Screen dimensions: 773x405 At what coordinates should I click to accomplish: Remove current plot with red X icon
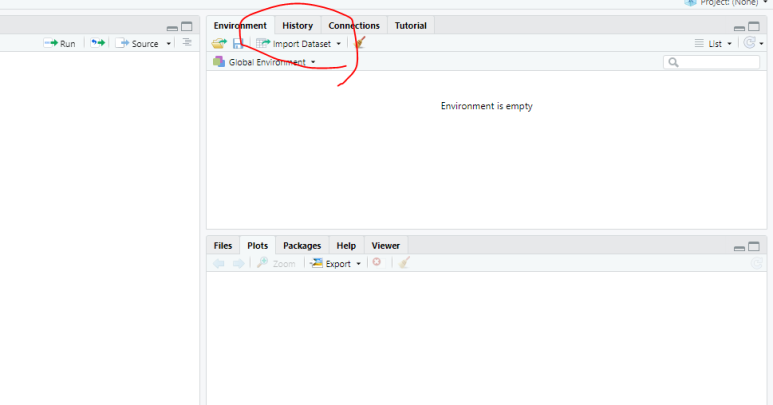377,262
